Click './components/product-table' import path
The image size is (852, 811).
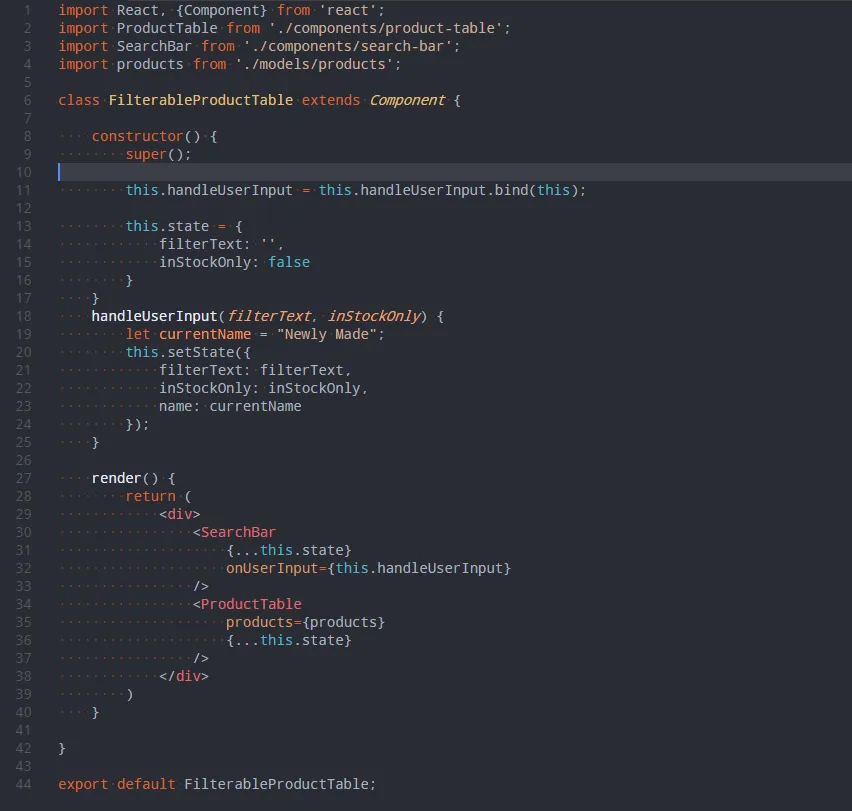click(385, 28)
